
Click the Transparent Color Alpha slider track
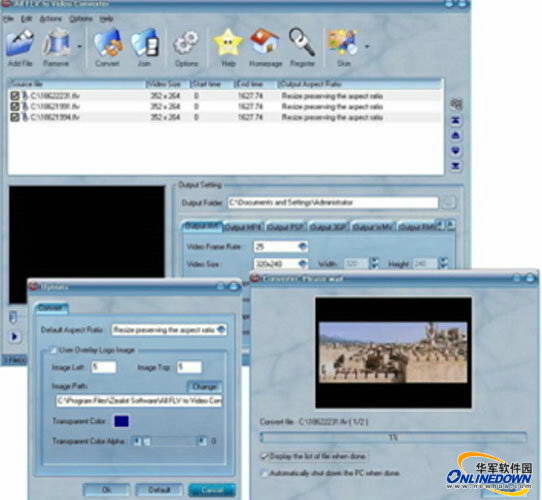tap(169, 441)
